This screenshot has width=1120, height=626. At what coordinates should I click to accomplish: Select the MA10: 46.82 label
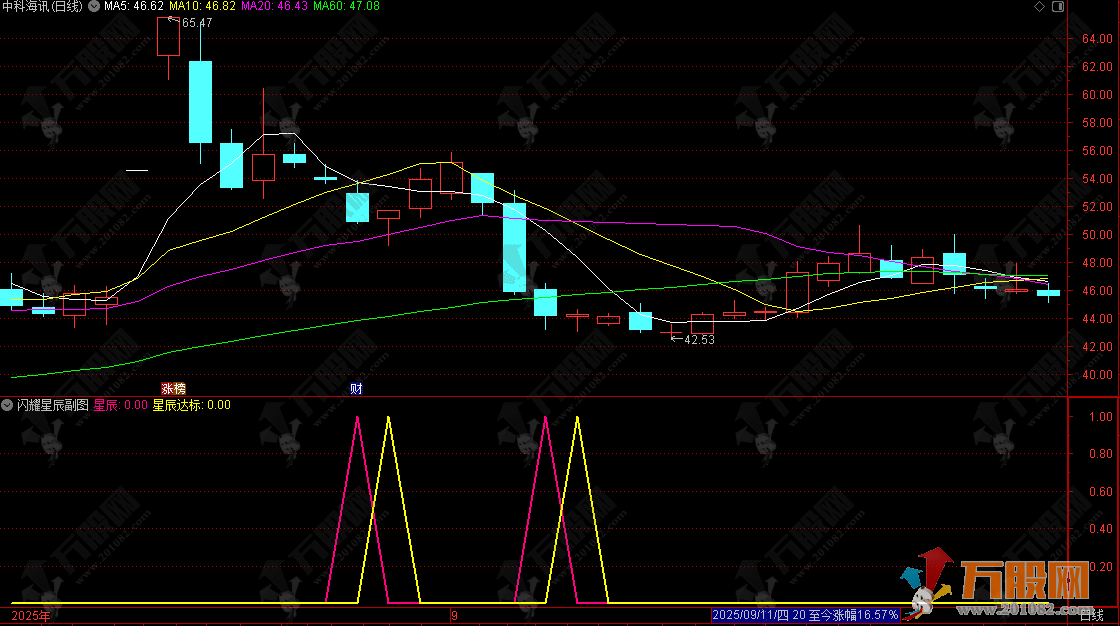point(202,6)
